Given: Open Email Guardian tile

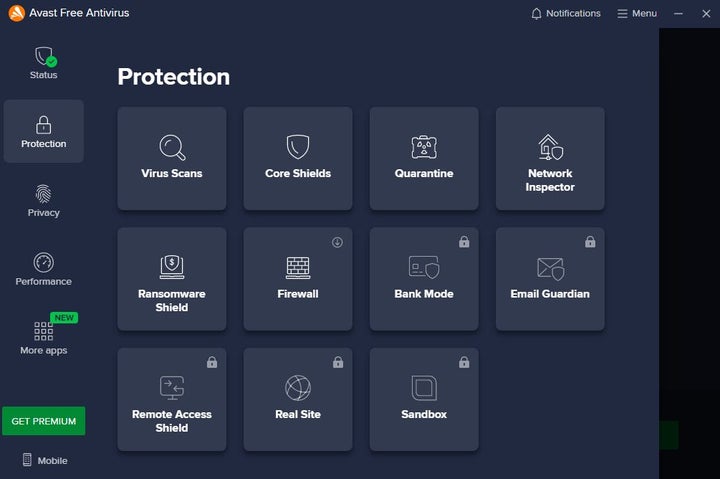Looking at the screenshot, I should (x=550, y=279).
